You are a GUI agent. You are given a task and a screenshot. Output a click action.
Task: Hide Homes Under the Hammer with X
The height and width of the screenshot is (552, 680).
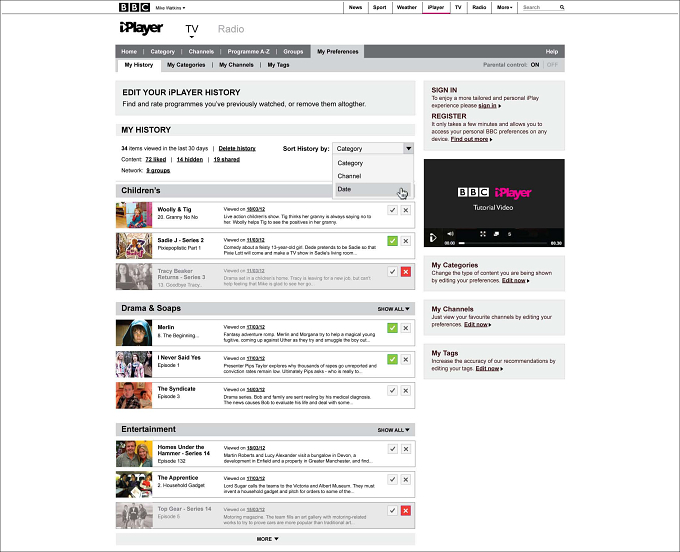pos(405,449)
